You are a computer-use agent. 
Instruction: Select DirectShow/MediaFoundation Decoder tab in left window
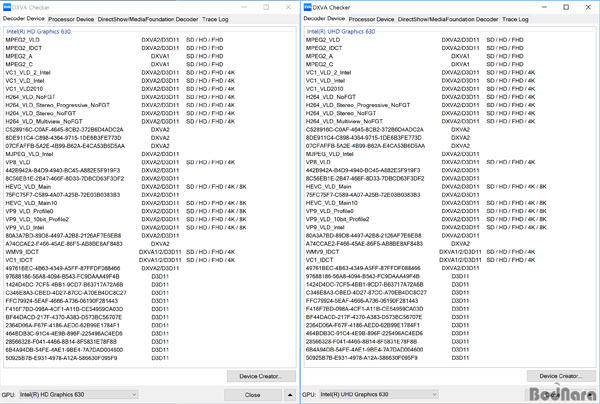coord(148,19)
